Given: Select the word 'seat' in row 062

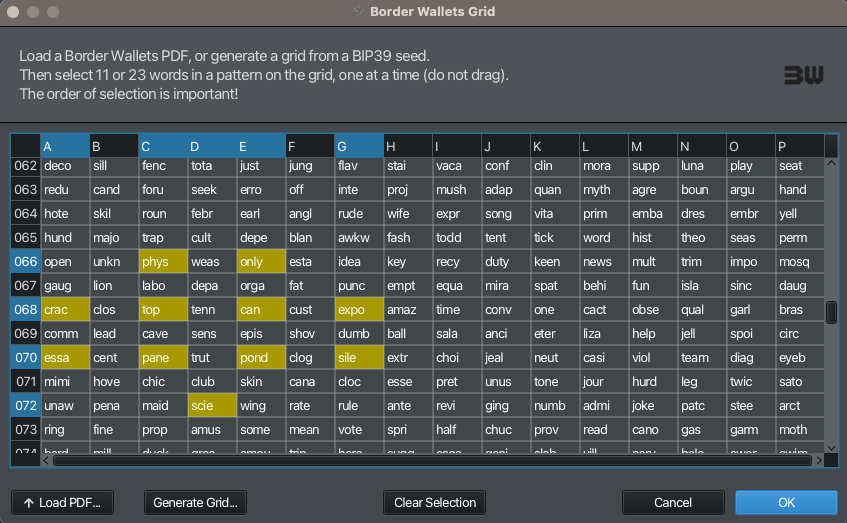Looking at the screenshot, I should pyautogui.click(x=799, y=166).
